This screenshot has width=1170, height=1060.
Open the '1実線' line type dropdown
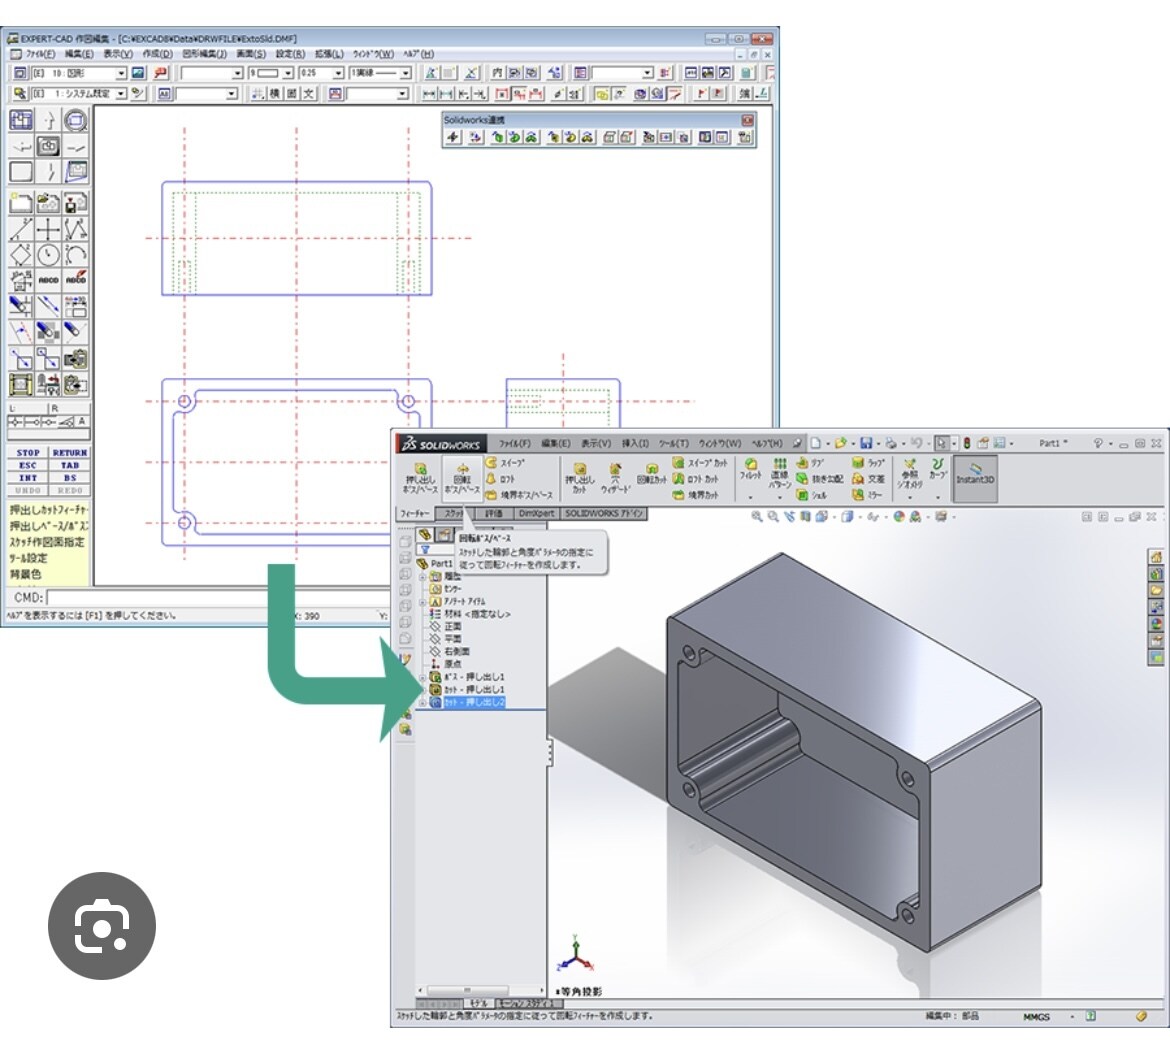coord(405,73)
